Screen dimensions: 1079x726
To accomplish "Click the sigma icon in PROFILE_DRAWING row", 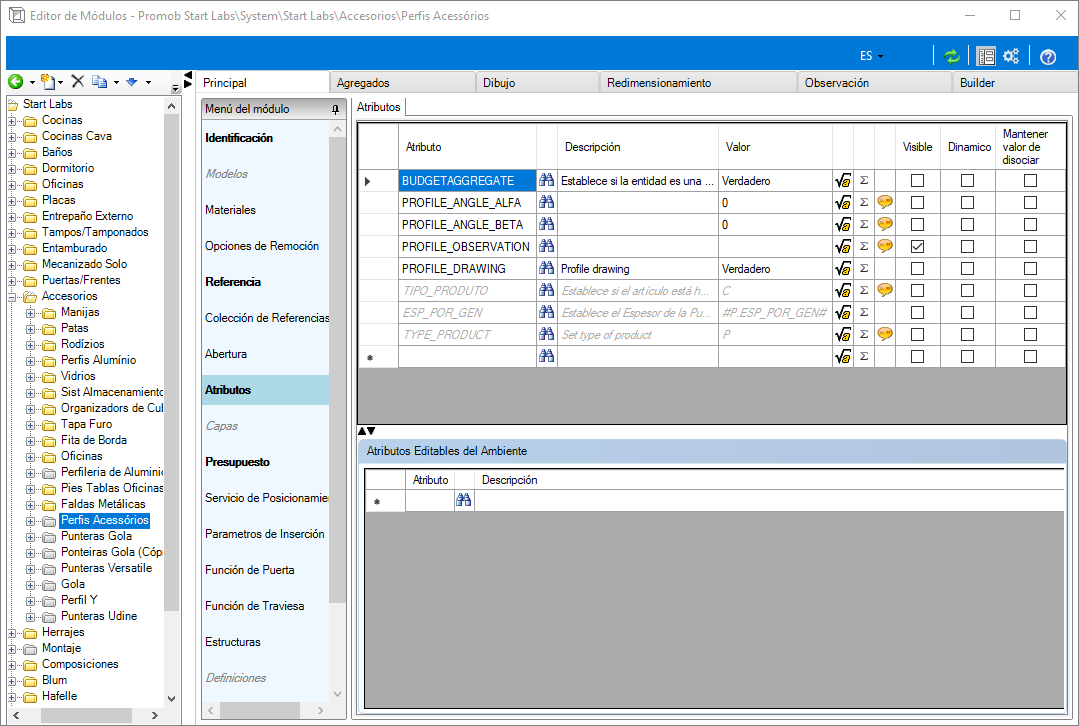I will [x=864, y=268].
